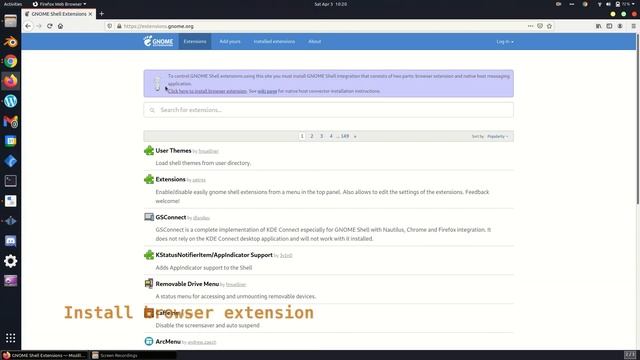Launch Terminal from the dock
Viewport: 640px width, 360px height.
click(11, 181)
